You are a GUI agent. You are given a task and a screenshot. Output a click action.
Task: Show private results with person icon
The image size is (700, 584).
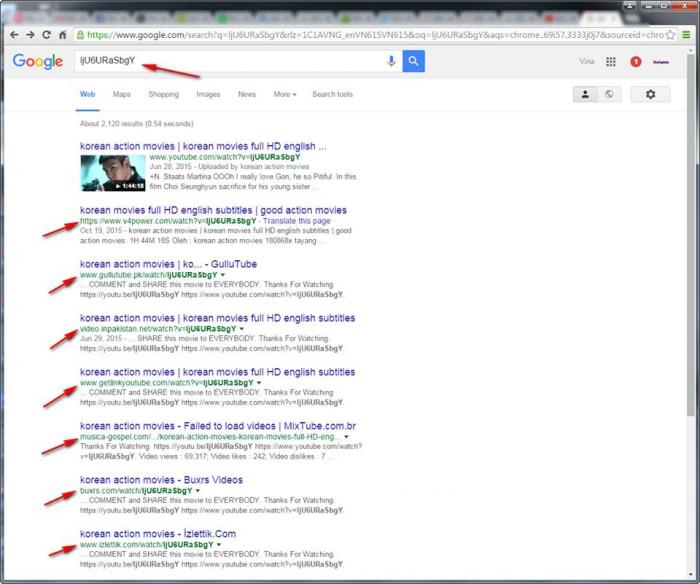point(585,94)
